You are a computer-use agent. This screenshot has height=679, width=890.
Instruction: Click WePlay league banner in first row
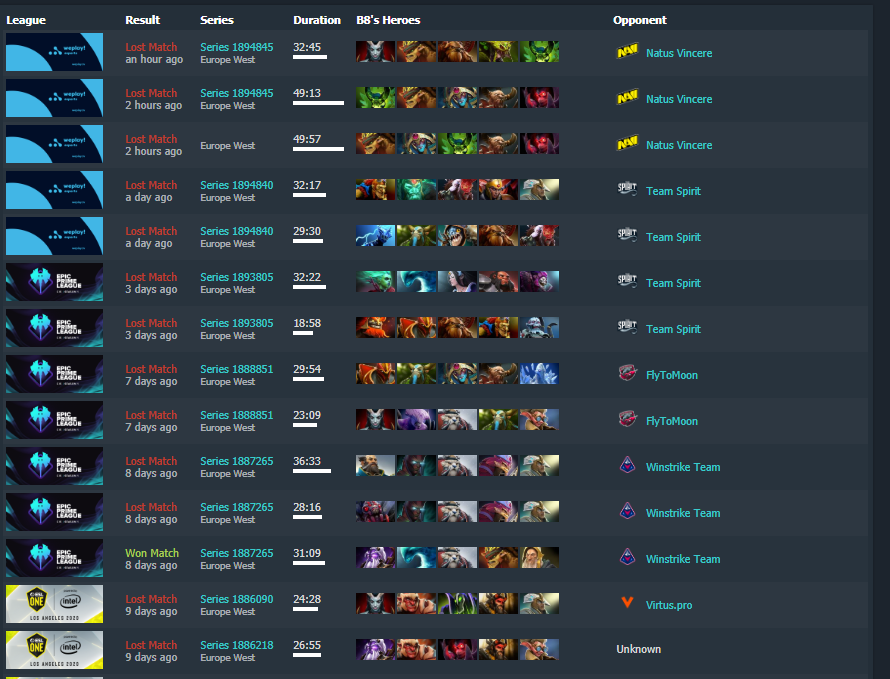click(54, 52)
